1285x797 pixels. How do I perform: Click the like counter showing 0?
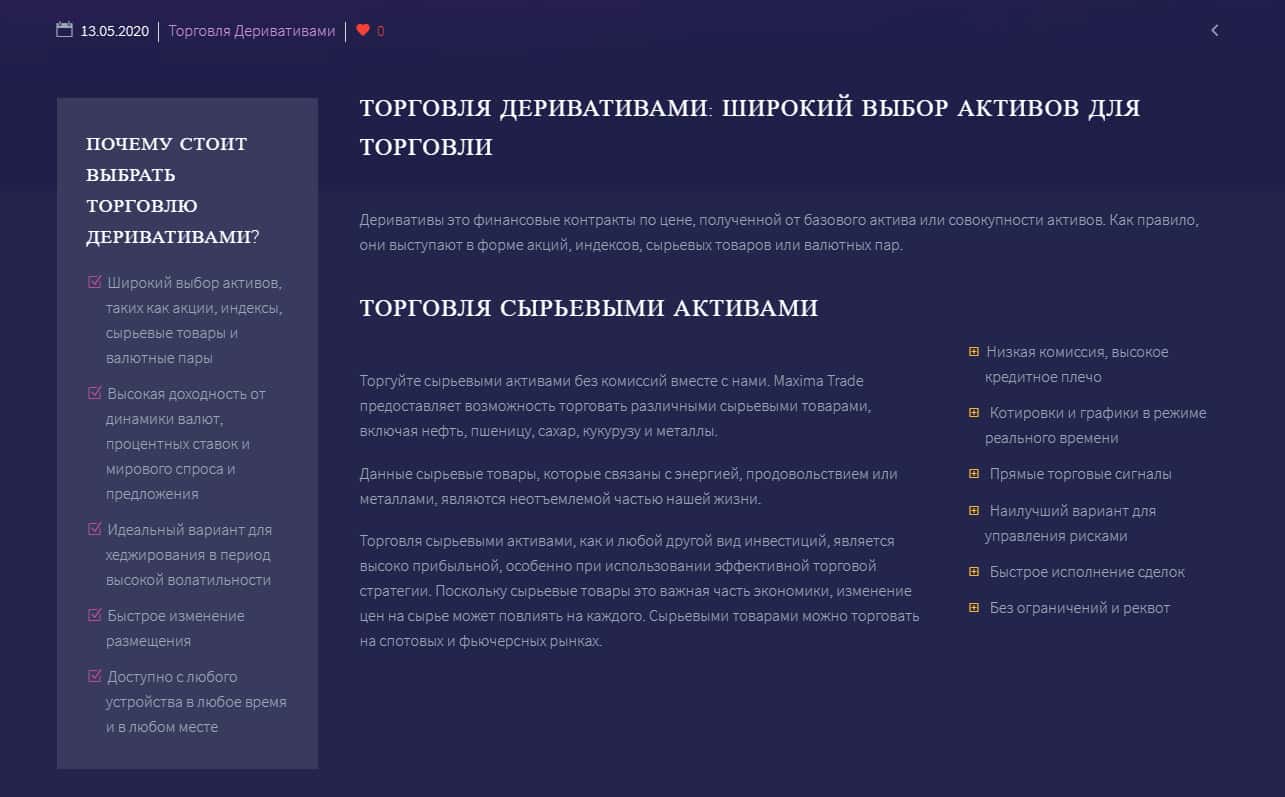(381, 31)
